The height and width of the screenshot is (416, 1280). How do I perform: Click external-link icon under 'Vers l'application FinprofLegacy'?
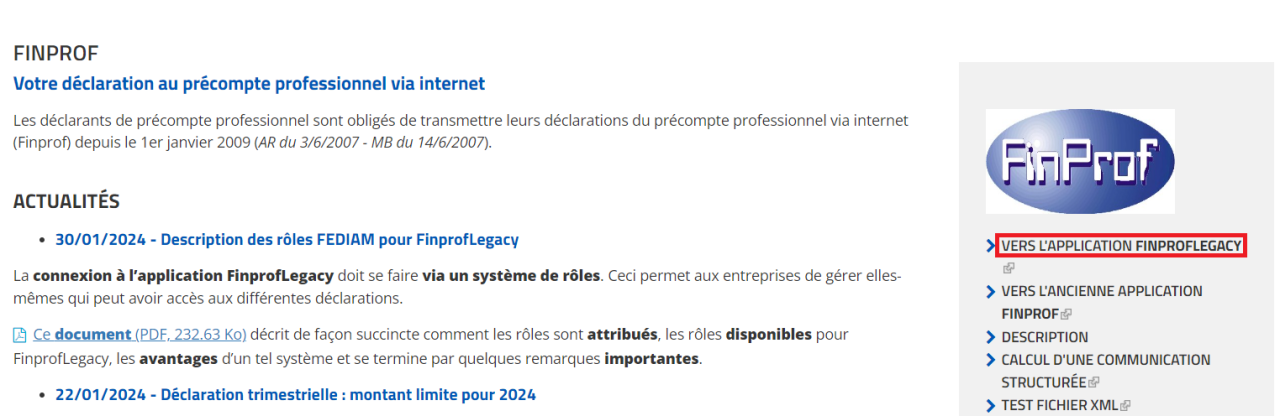pyautogui.click(x=1008, y=268)
